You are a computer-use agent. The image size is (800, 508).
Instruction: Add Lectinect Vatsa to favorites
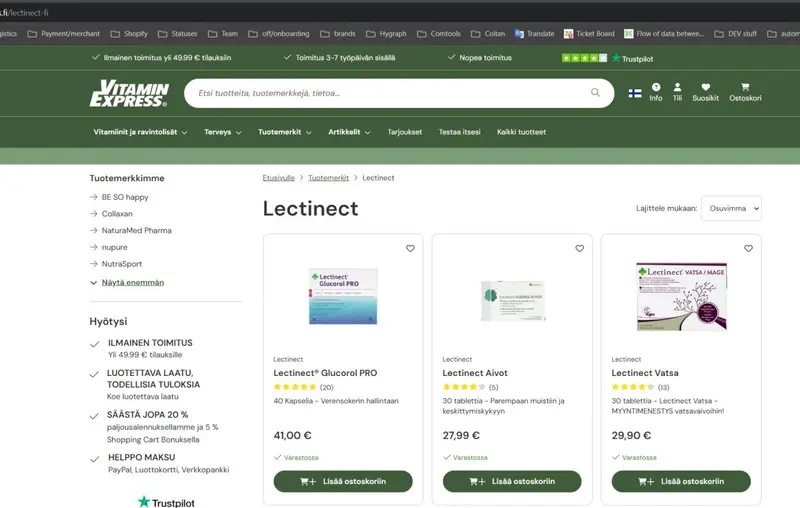coord(748,248)
